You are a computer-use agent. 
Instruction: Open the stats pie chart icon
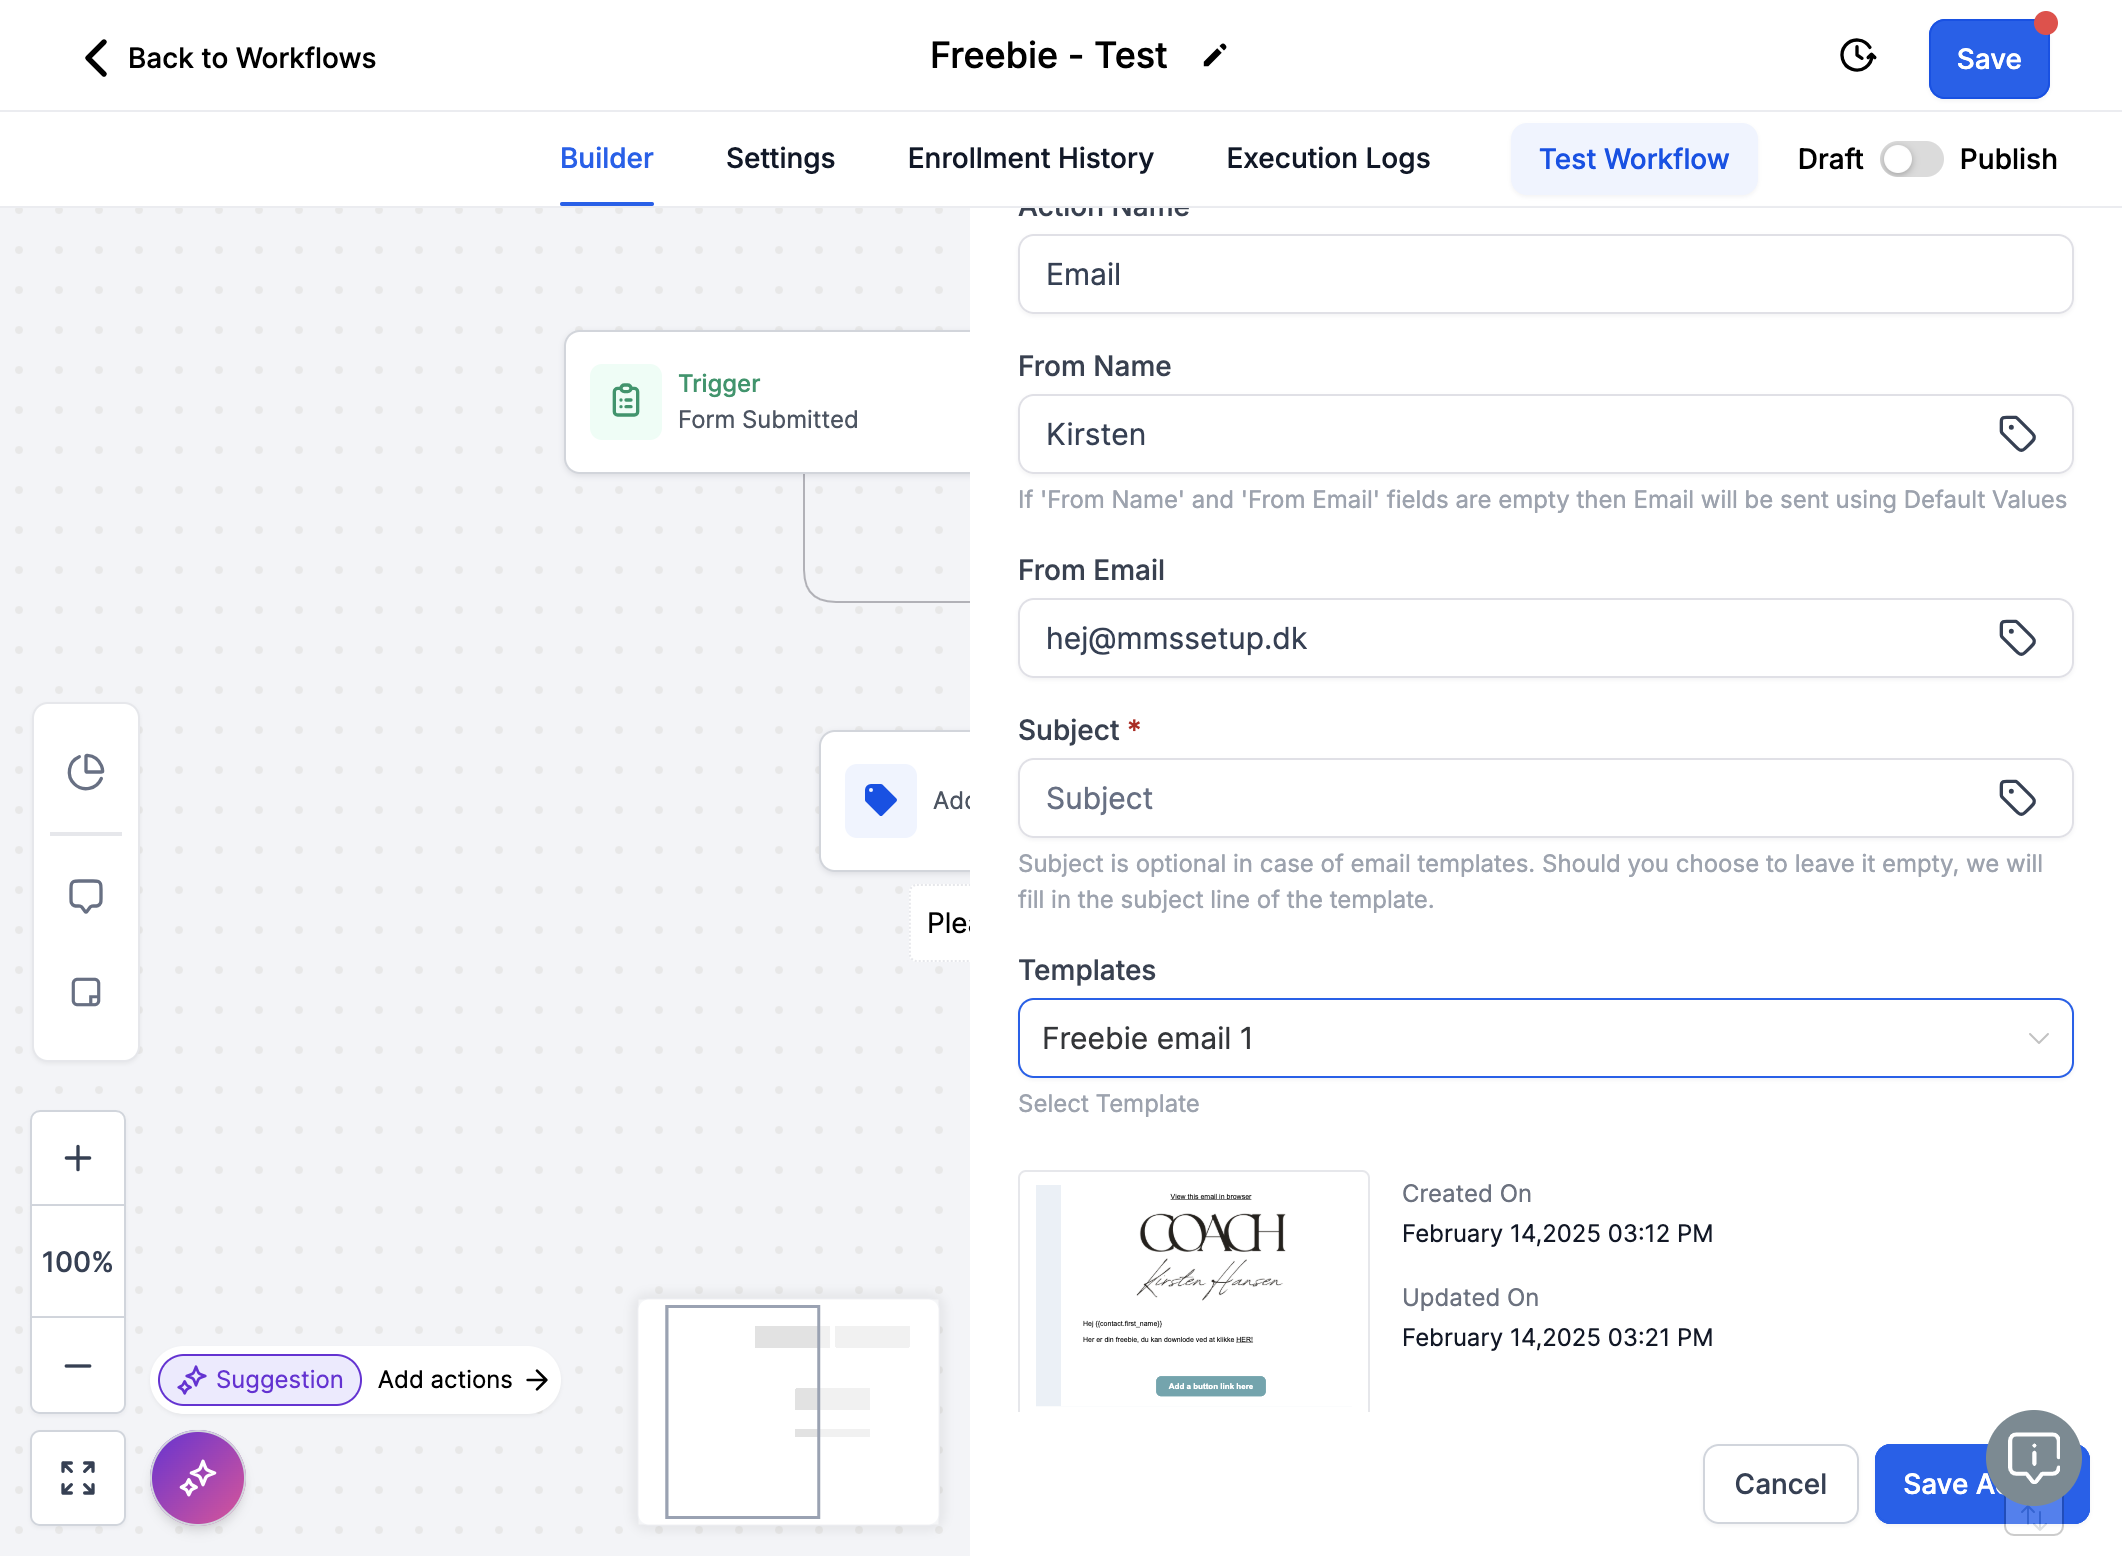(86, 772)
